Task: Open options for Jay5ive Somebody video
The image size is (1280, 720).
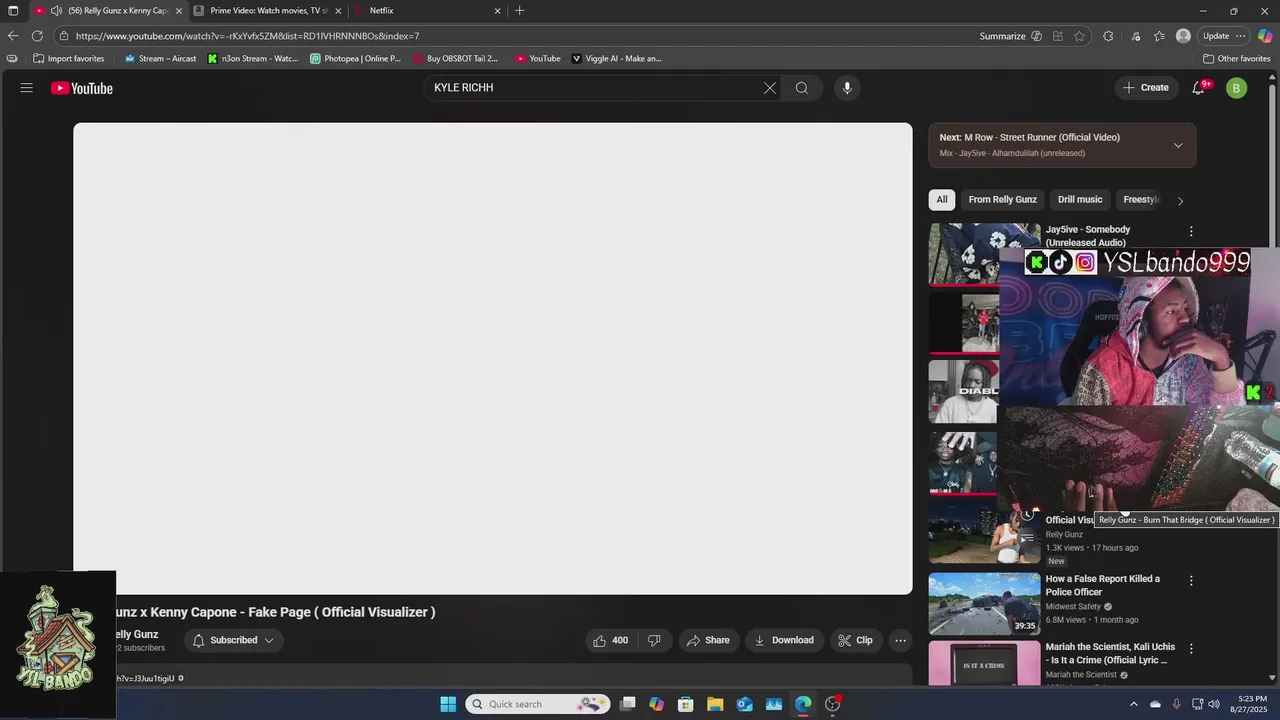Action: click(1191, 231)
